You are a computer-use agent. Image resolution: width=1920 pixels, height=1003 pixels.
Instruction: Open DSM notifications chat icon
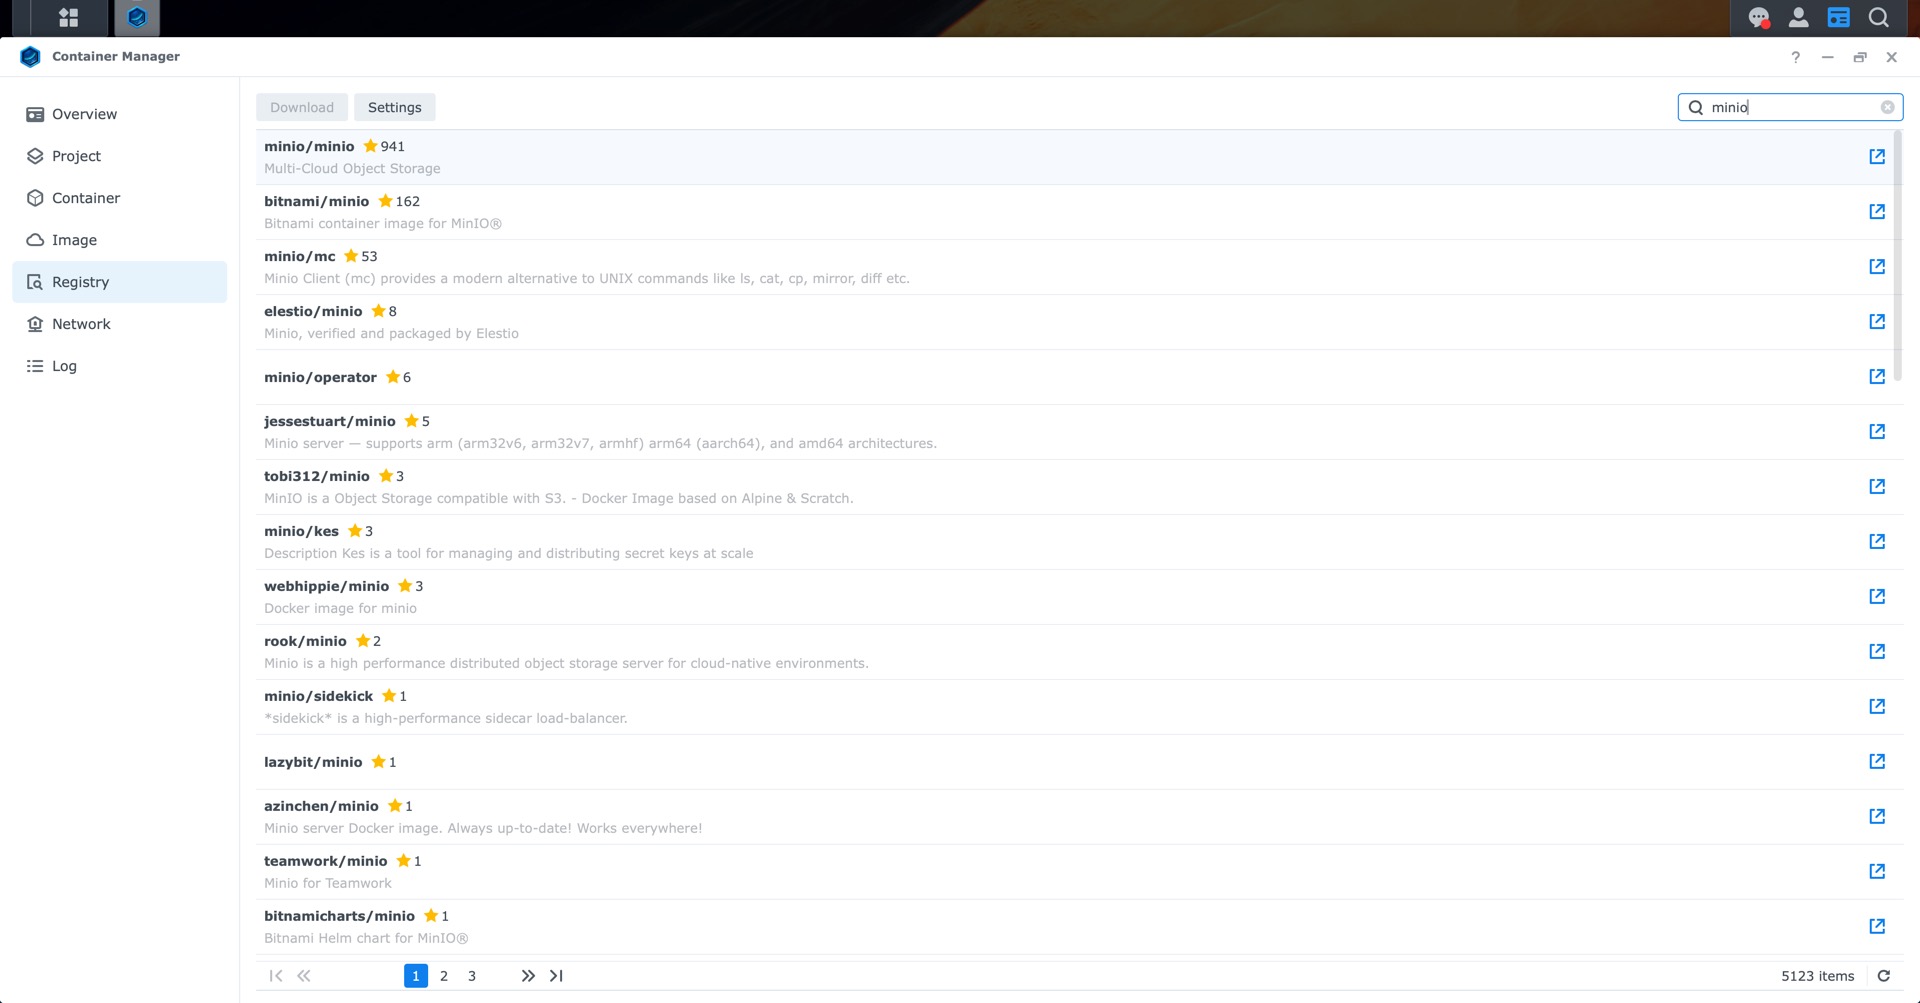[1759, 18]
